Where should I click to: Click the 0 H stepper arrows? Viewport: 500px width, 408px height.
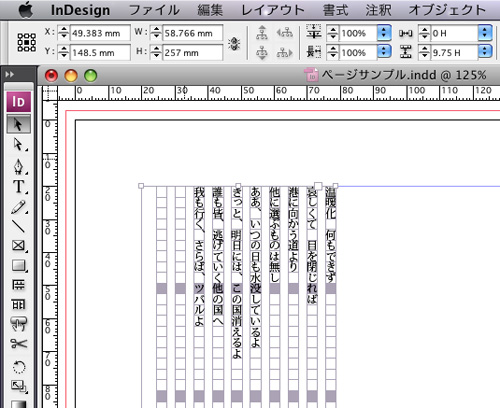(424, 33)
